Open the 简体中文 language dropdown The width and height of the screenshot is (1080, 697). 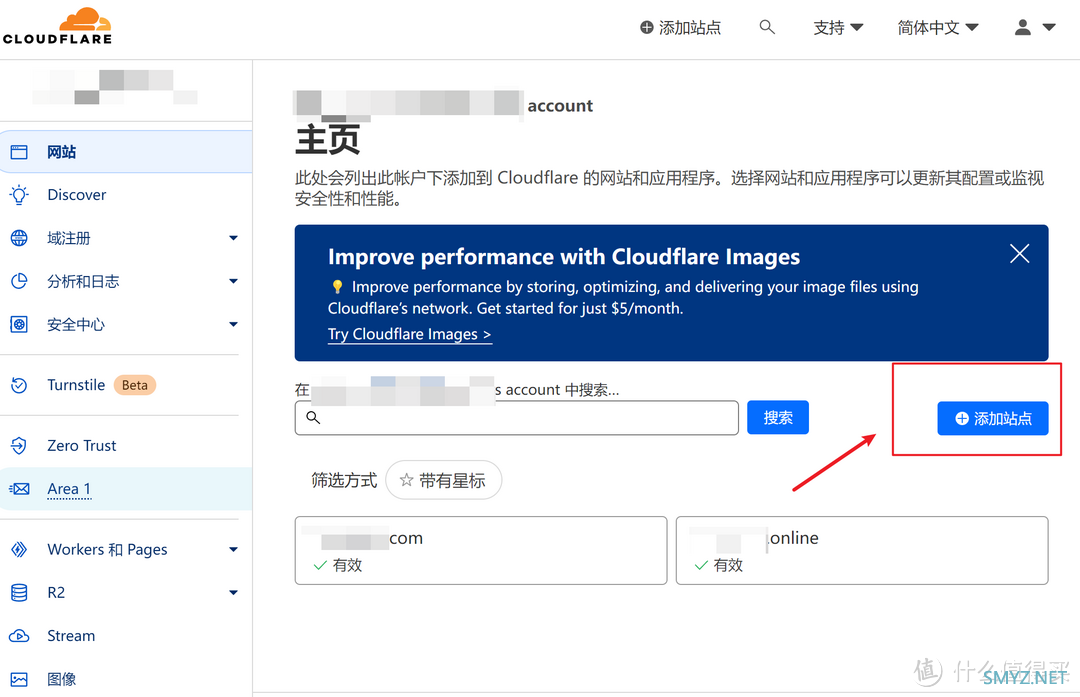click(x=937, y=28)
